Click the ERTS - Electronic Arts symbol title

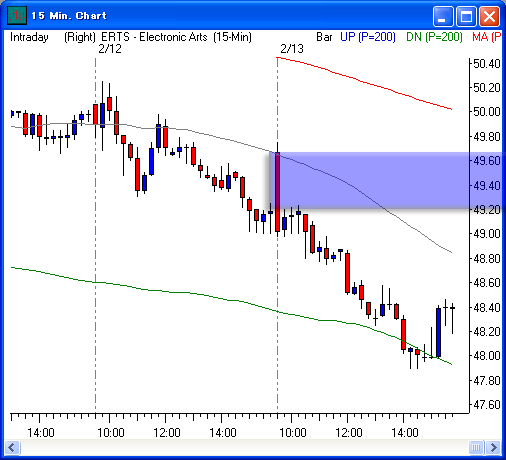pyautogui.click(x=154, y=37)
